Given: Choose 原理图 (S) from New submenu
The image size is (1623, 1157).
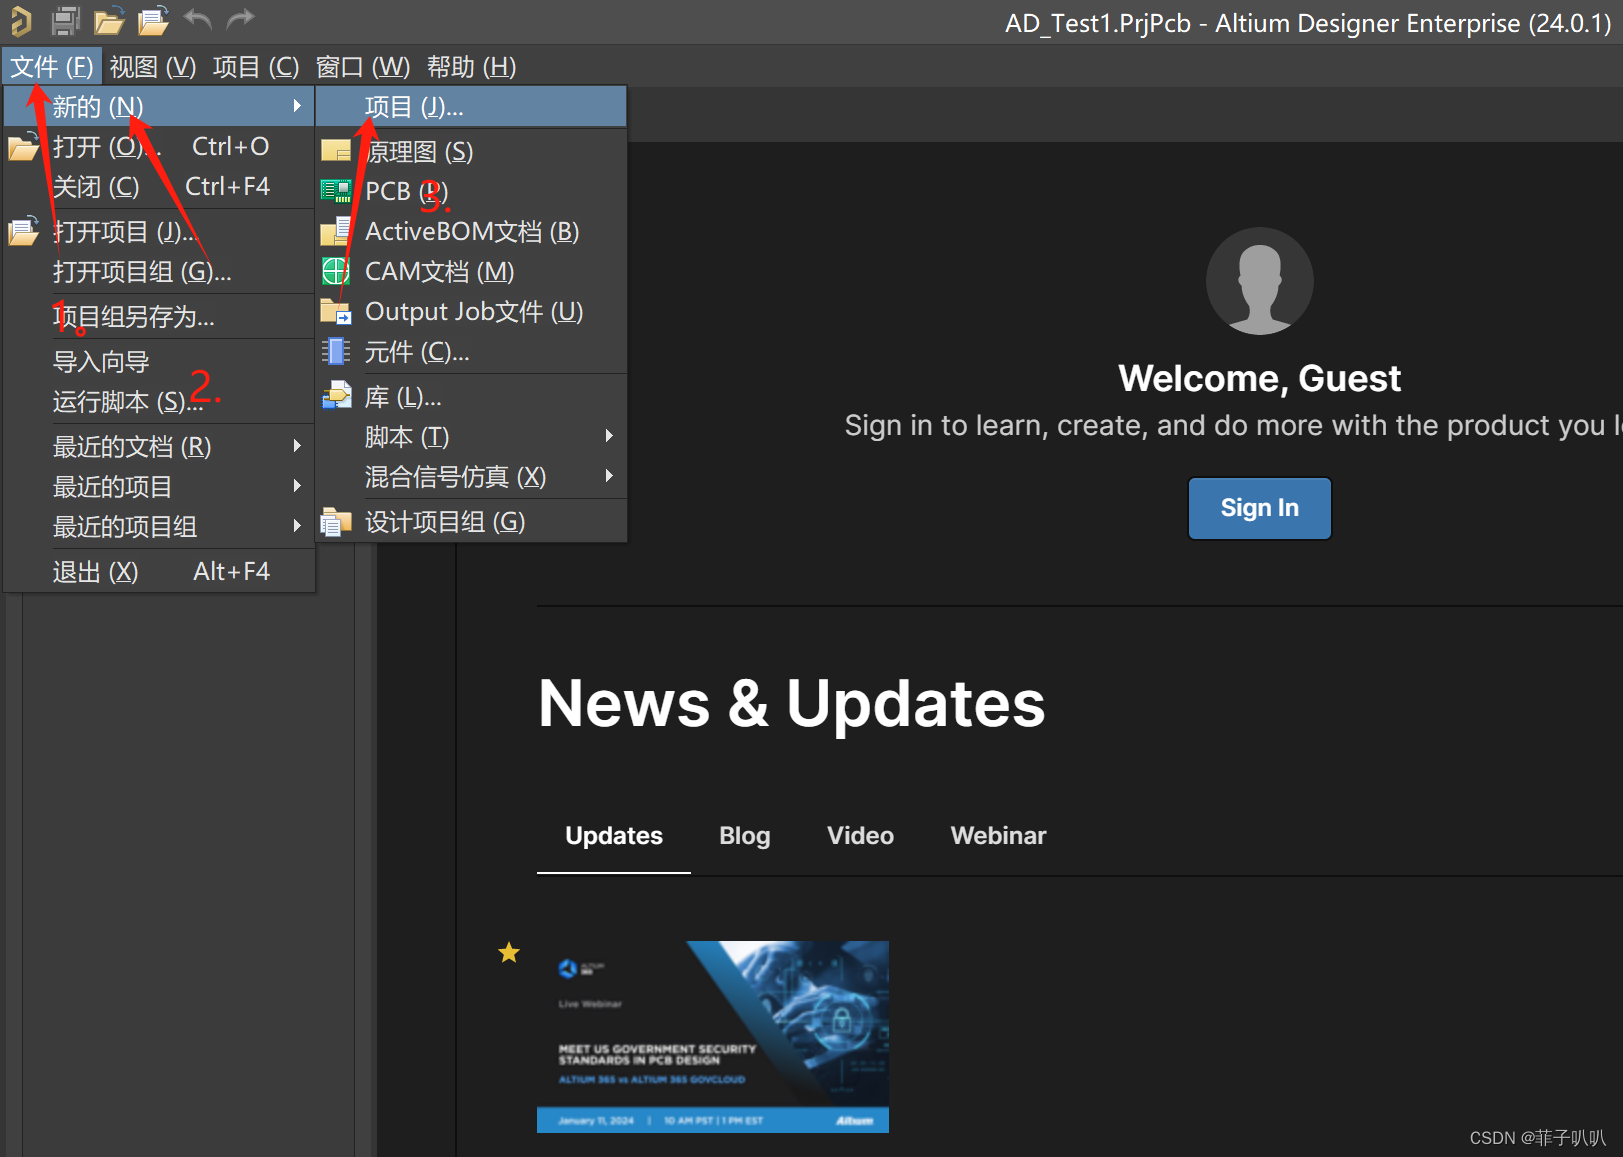Looking at the screenshot, I should coord(471,151).
